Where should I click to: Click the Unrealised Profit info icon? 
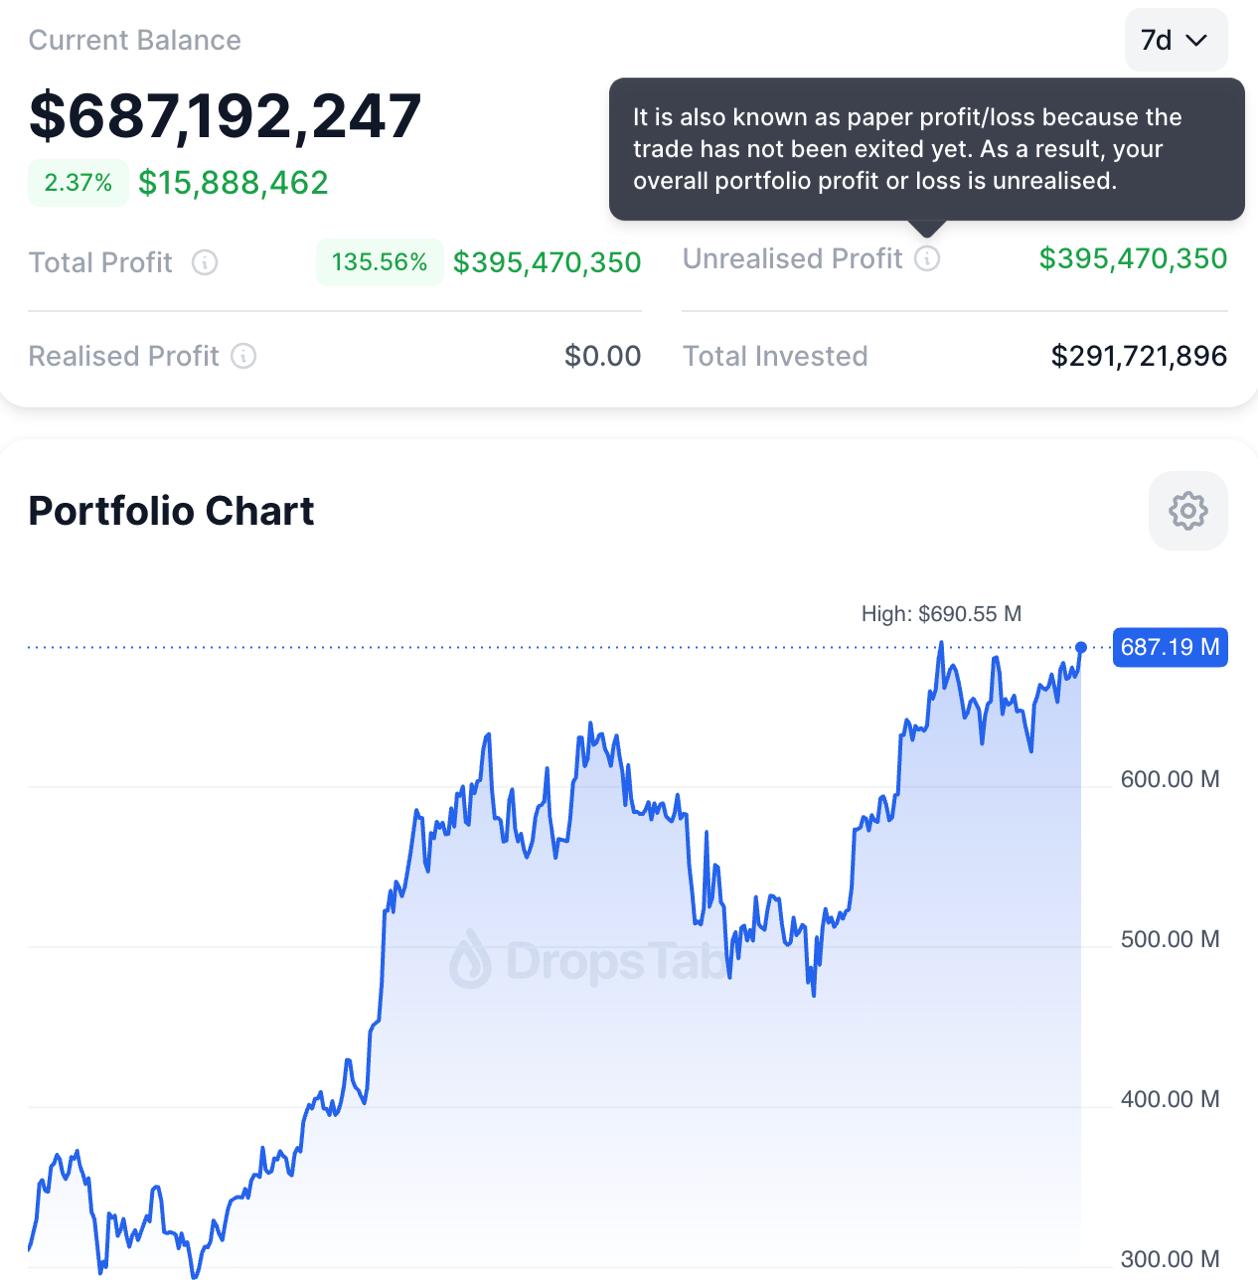tap(927, 259)
